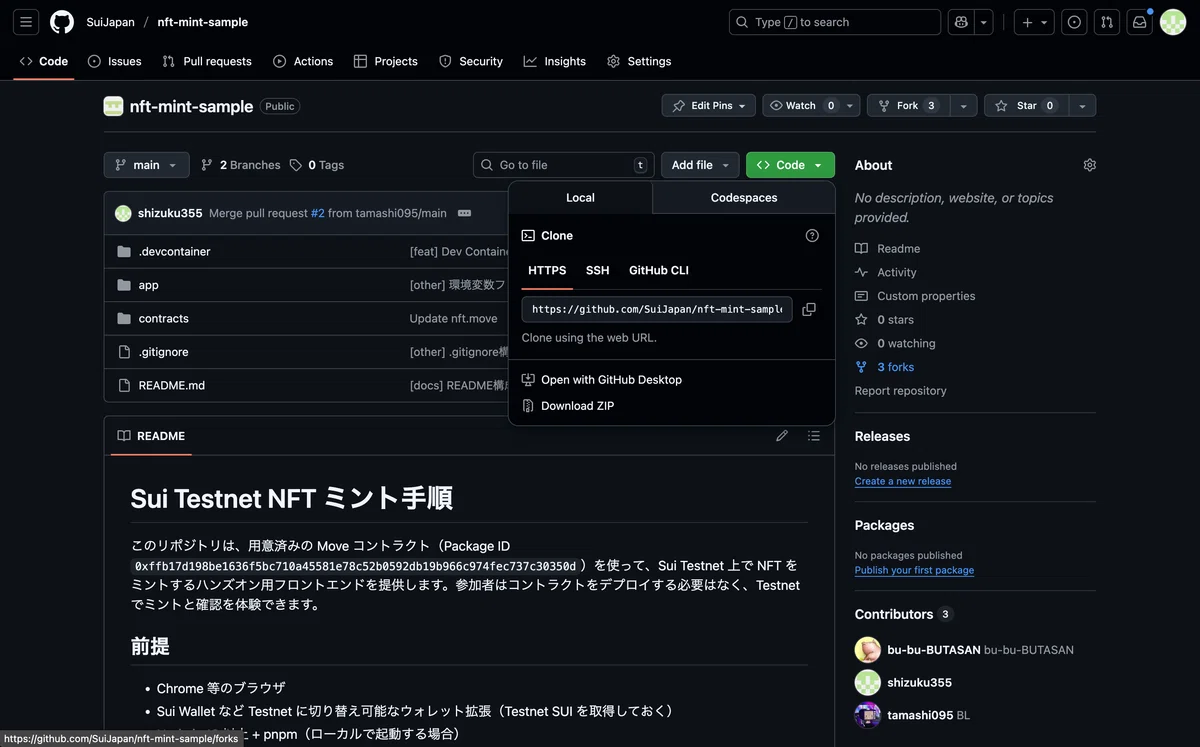The width and height of the screenshot is (1200, 747).
Task: View the 0 Tags link
Action: tap(317, 165)
